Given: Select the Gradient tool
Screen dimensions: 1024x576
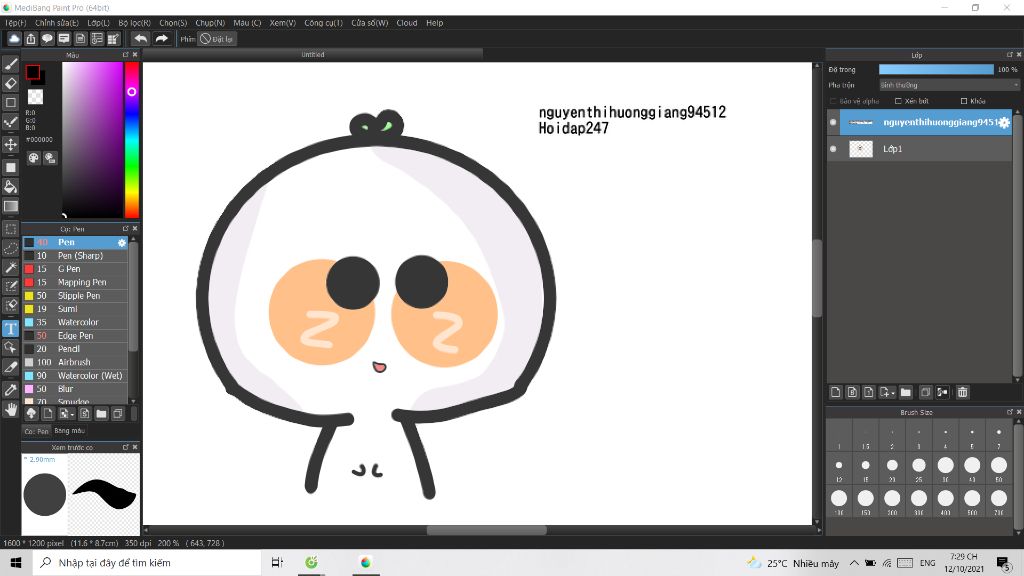Looking at the screenshot, I should tap(10, 206).
